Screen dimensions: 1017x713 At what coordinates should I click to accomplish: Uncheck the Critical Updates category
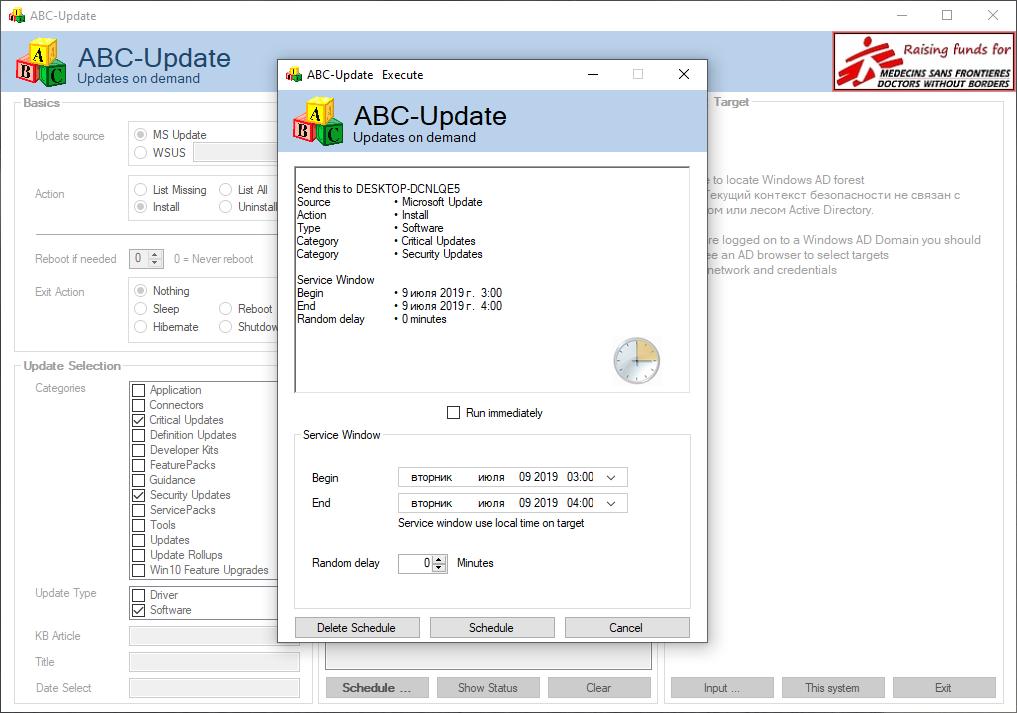(138, 420)
